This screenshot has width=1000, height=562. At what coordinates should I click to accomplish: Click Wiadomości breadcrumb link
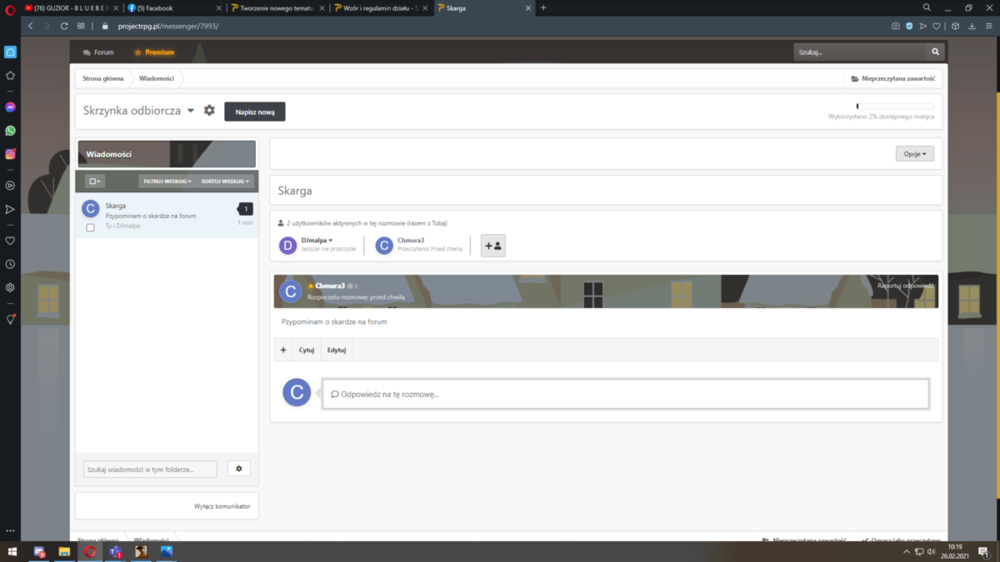[x=156, y=78]
